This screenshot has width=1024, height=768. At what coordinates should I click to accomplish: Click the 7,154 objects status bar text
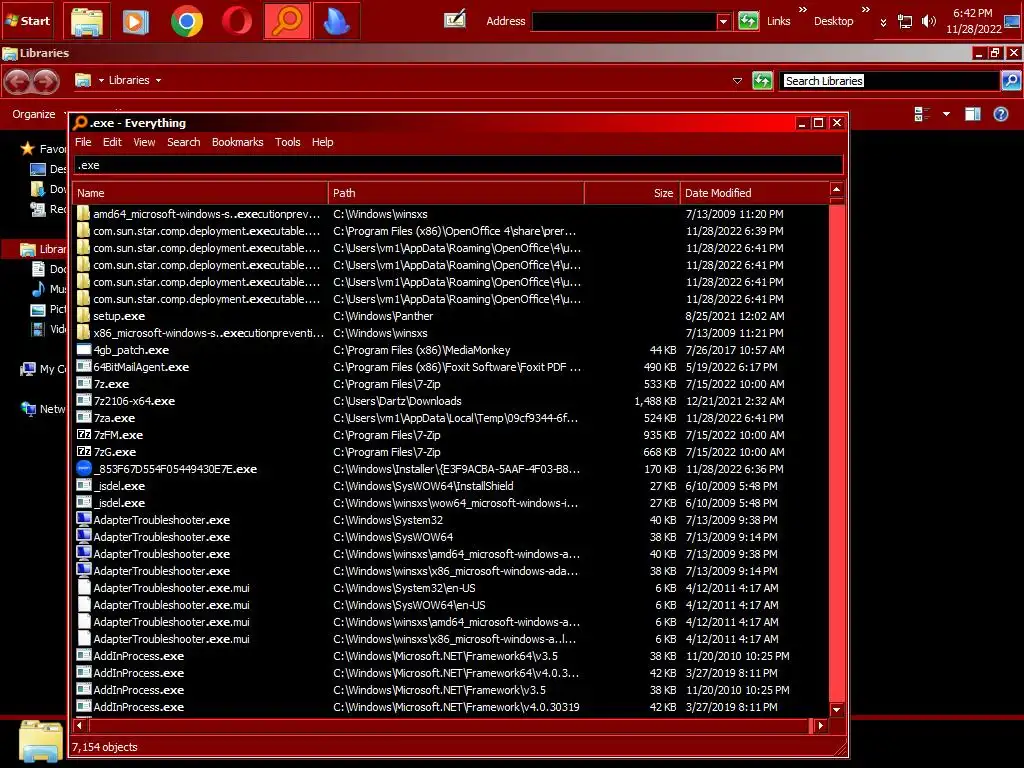[104, 746]
